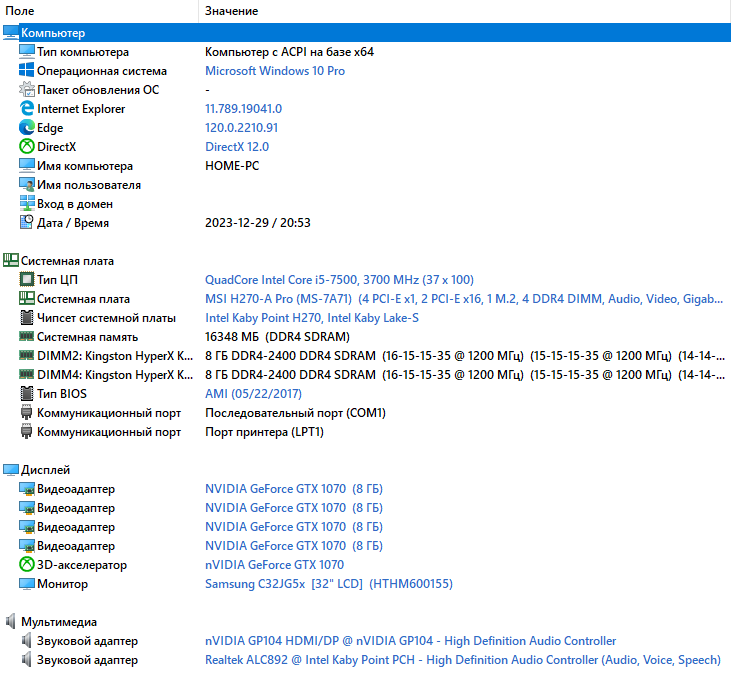Viewport: 741px width, 676px height.
Task: Click the DirectX Xbox icon
Action: pyautogui.click(x=26, y=147)
